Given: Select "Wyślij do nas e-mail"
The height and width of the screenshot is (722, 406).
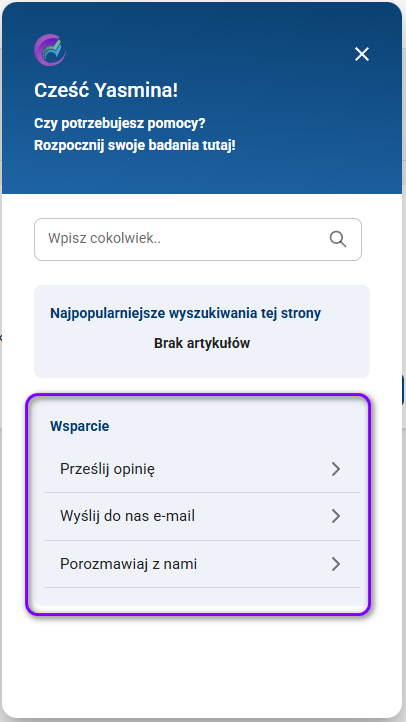Looking at the screenshot, I should [x=202, y=516].
